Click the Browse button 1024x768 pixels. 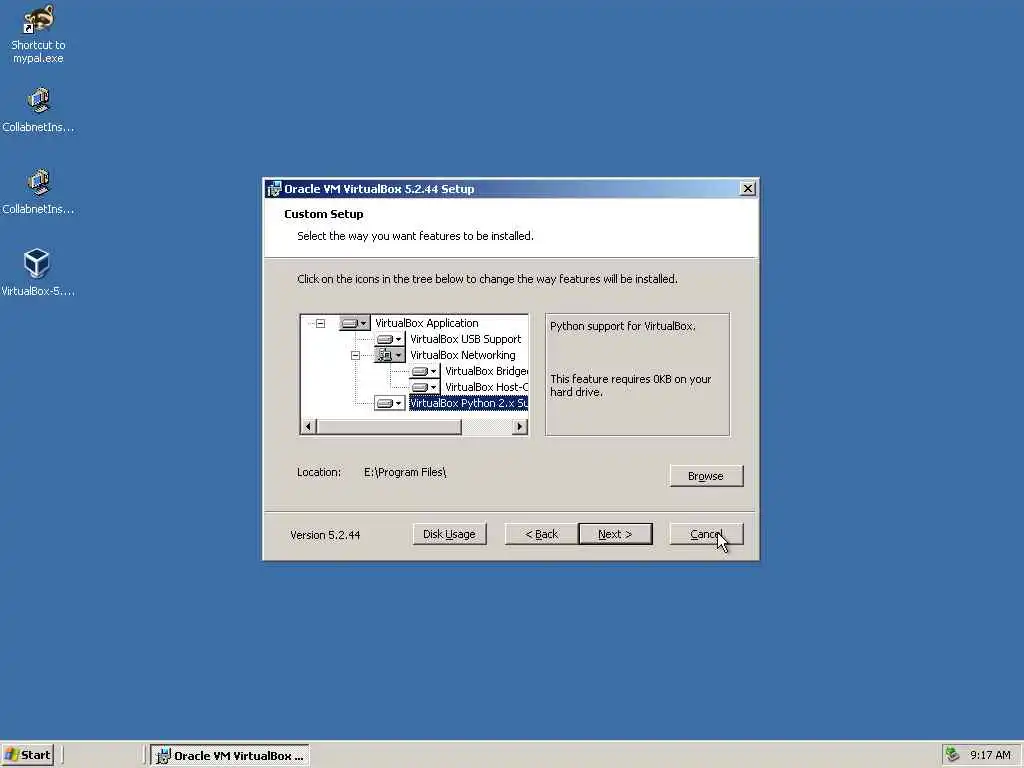click(x=706, y=476)
